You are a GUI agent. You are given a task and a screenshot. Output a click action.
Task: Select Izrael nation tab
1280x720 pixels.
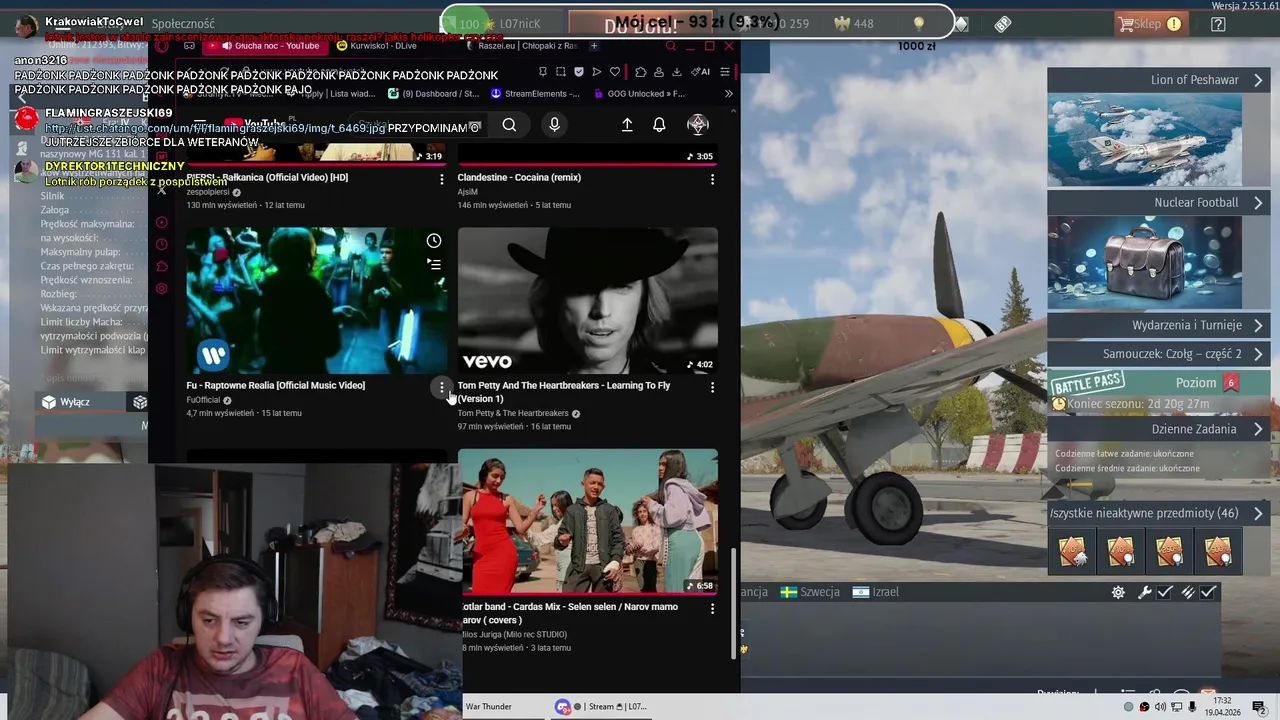pyautogui.click(x=876, y=592)
